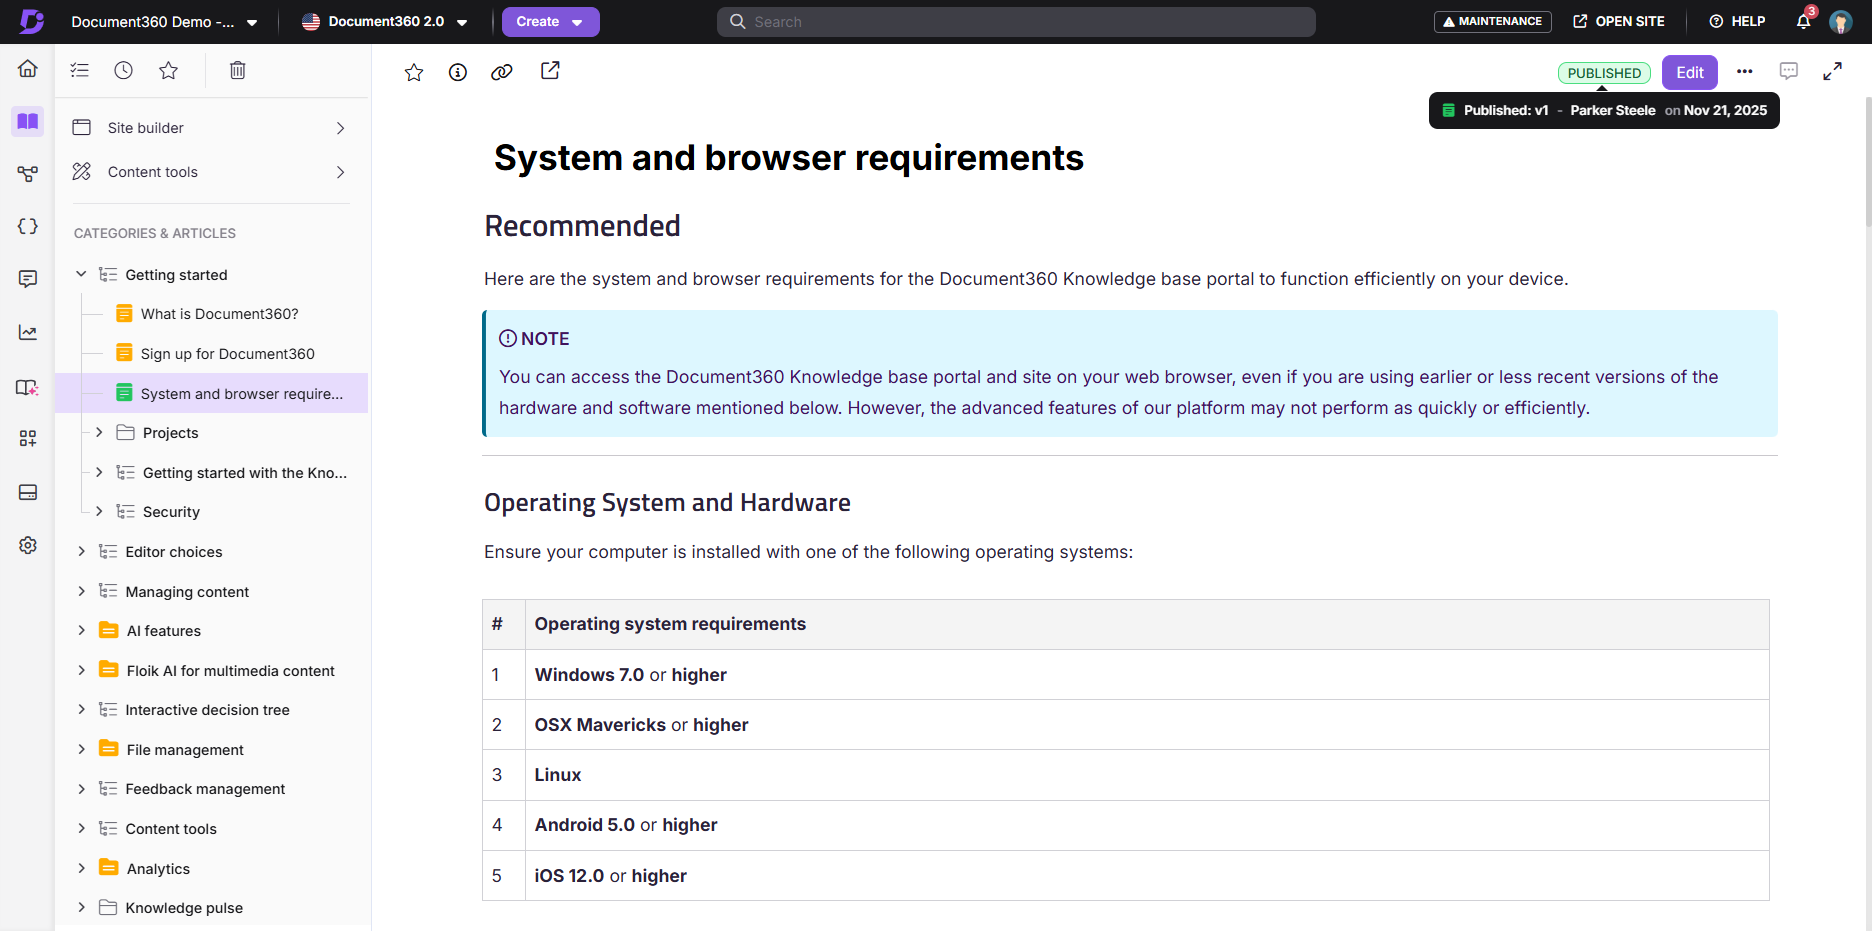Open the API documentation curly braces icon
Image resolution: width=1872 pixels, height=931 pixels.
[27, 225]
